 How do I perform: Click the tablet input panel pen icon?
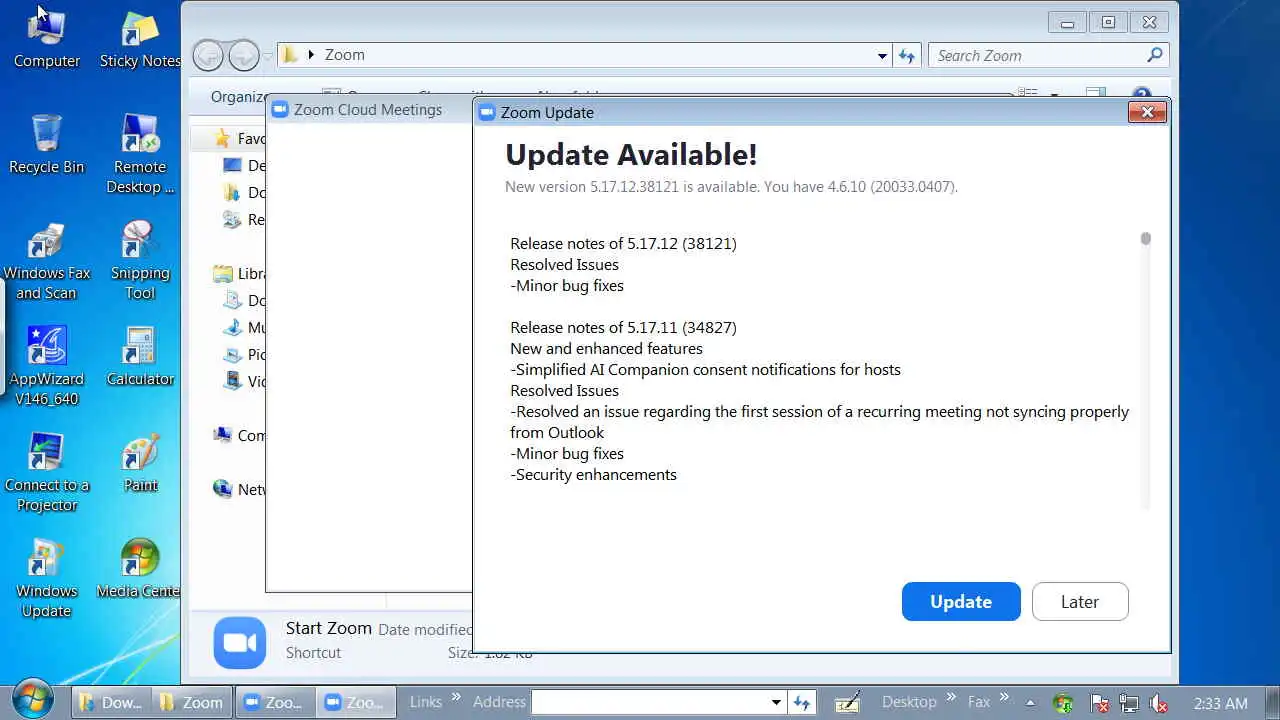[847, 702]
